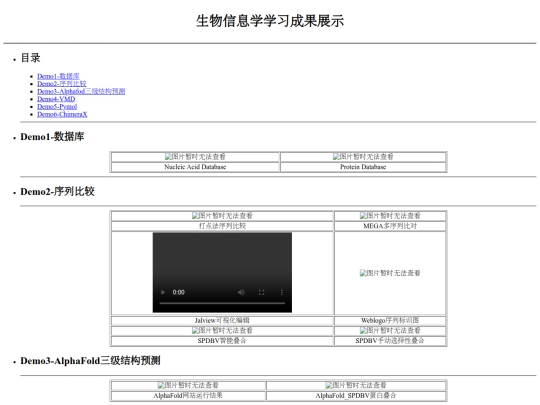Click the broken image above 打点法序列比较
The image size is (540, 405).
point(222,216)
